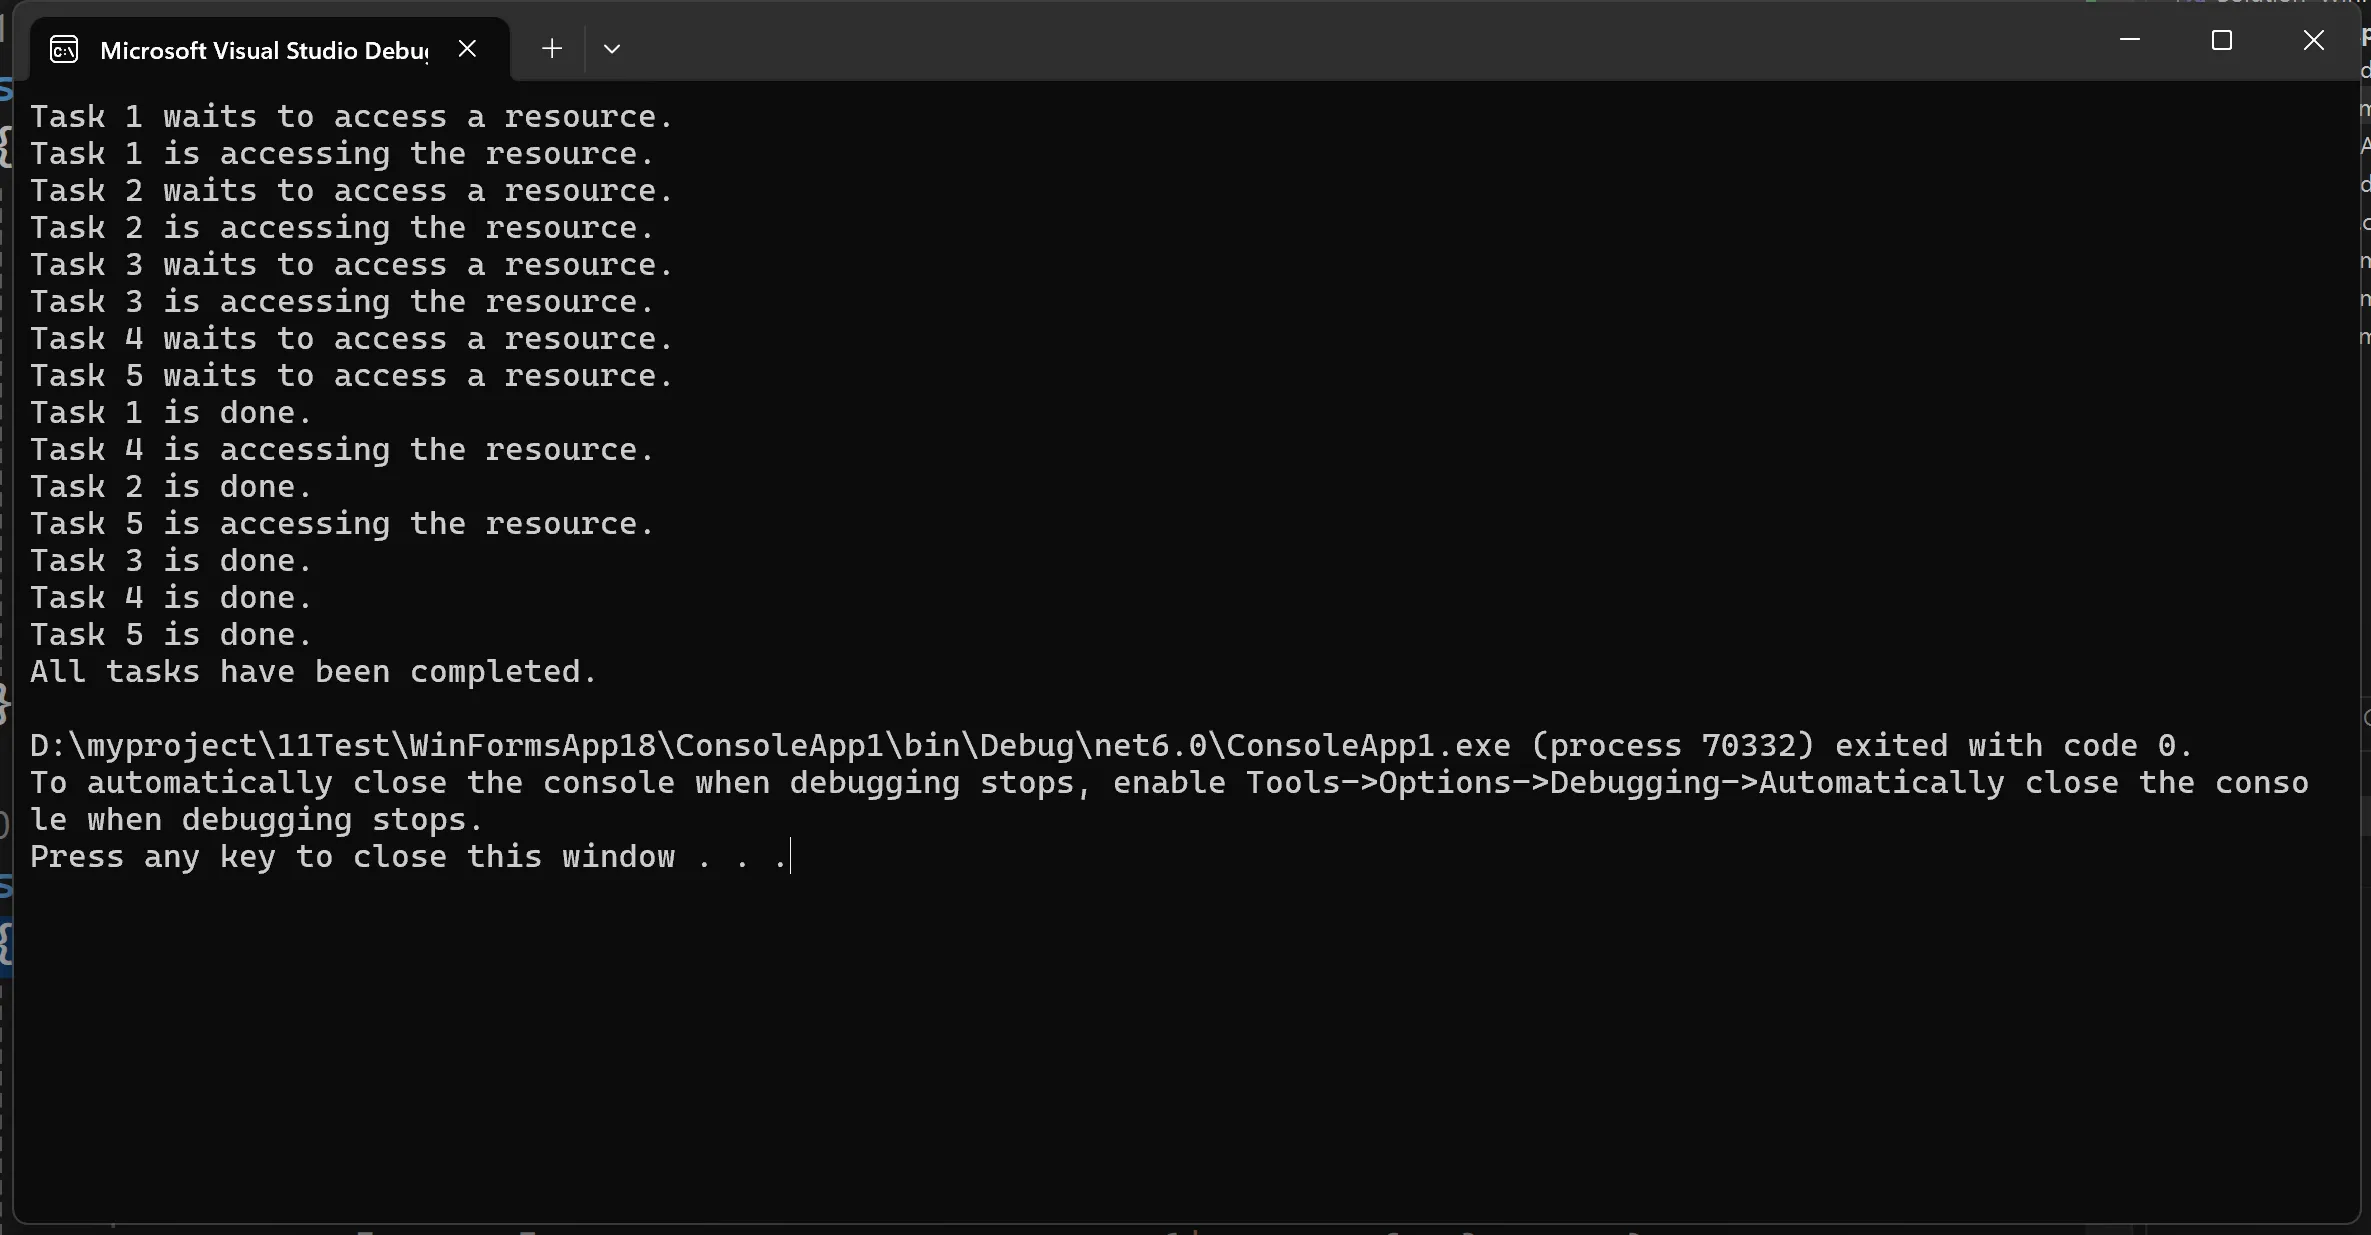Close the Microsoft Visual Studio Debug tab

[x=467, y=48]
